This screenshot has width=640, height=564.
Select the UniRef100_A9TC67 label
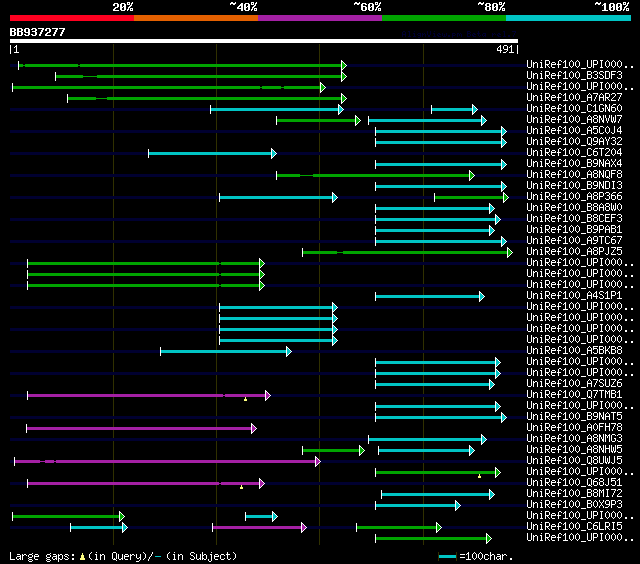tap(574, 241)
